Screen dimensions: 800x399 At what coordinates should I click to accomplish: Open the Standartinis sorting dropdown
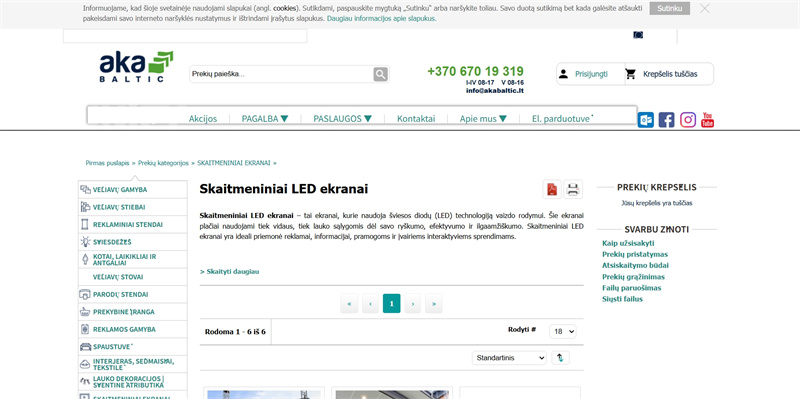[x=509, y=358]
